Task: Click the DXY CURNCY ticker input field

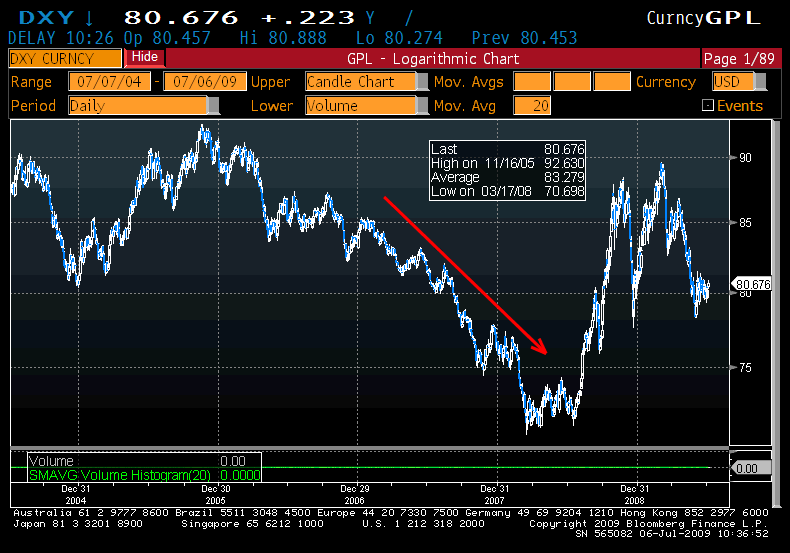Action: (65, 58)
